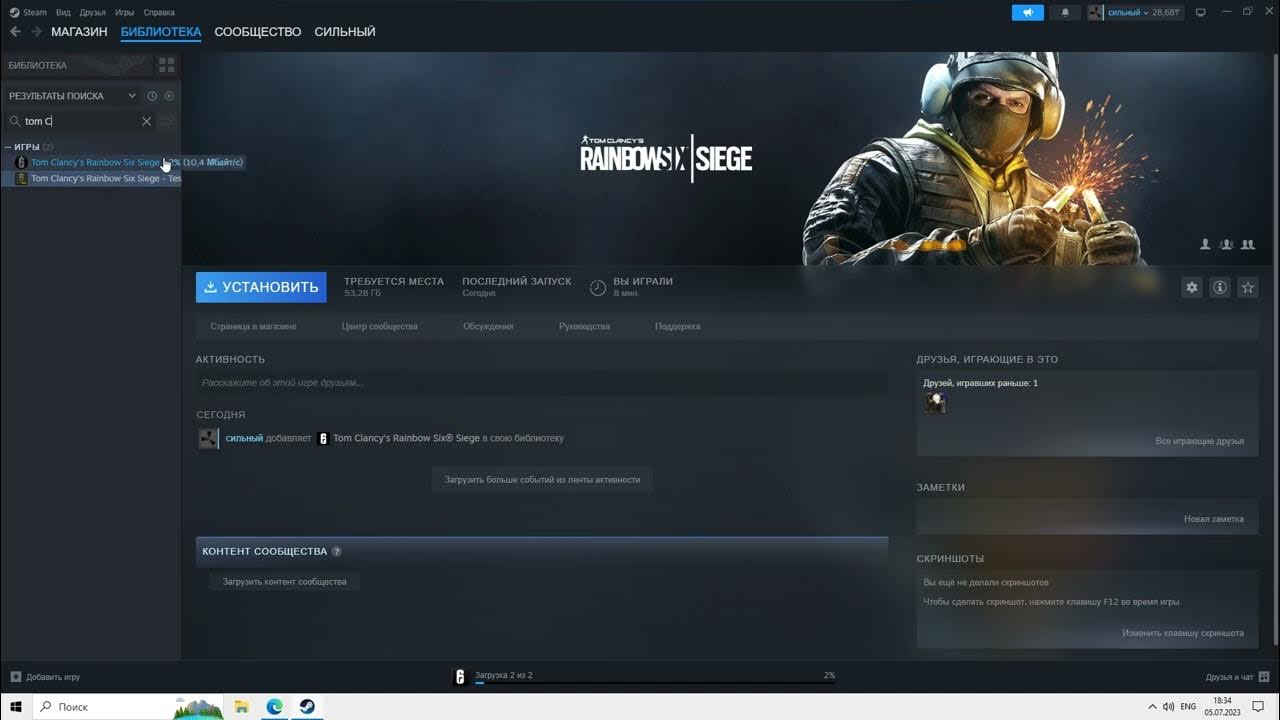Open the Друзья menu
The width and height of the screenshot is (1280, 720).
coord(93,13)
